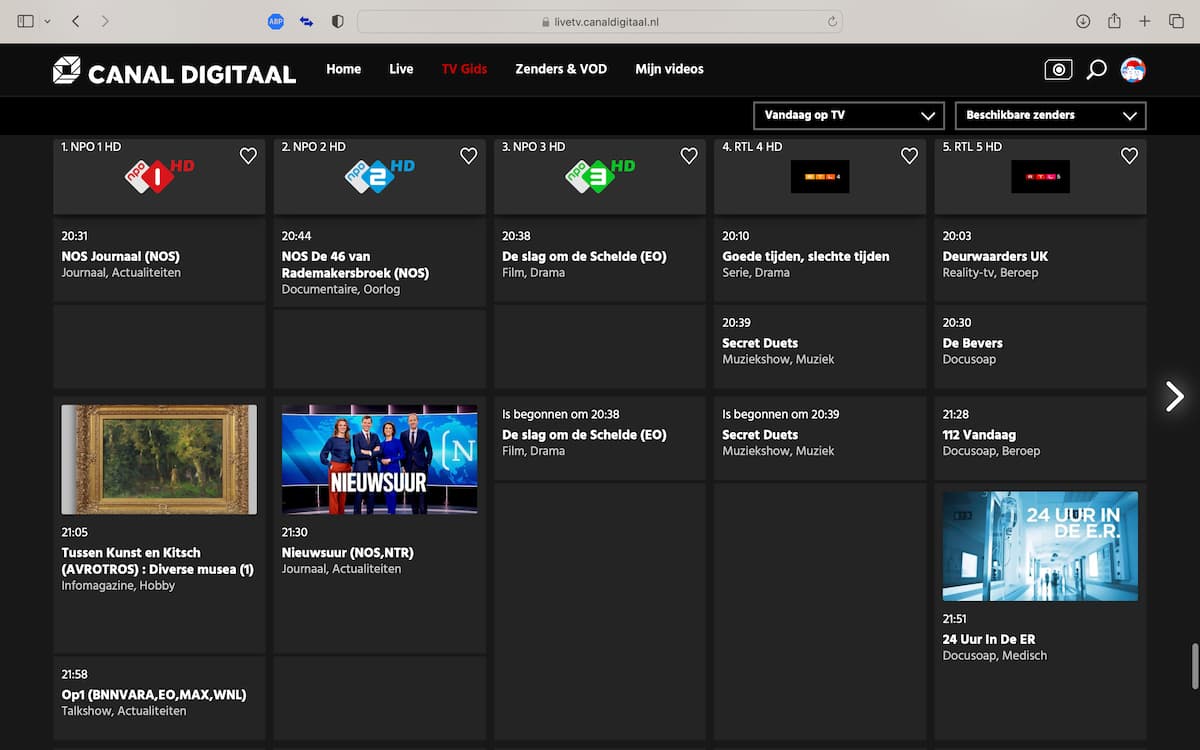The height and width of the screenshot is (750, 1200).
Task: Open the Beschikbare zenders dropdown
Action: click(1050, 115)
